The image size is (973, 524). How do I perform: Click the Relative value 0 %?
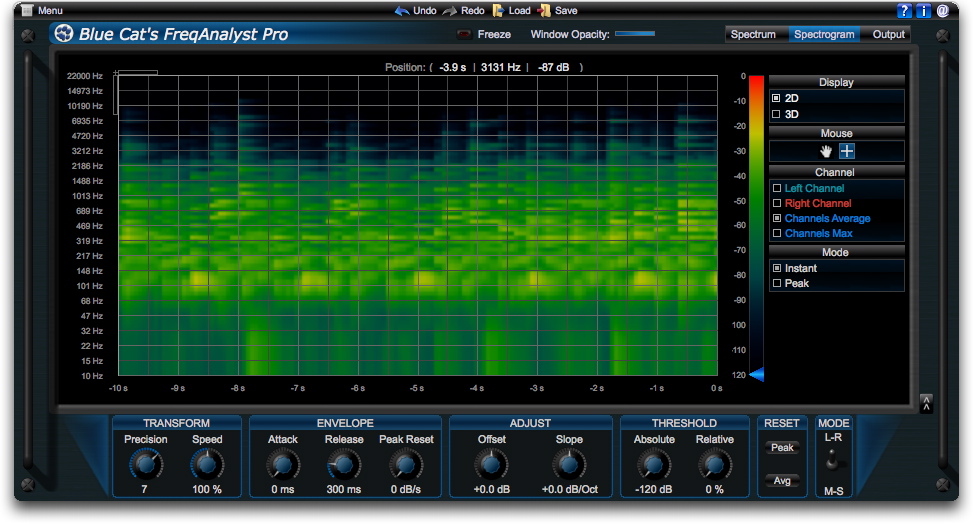pos(714,489)
